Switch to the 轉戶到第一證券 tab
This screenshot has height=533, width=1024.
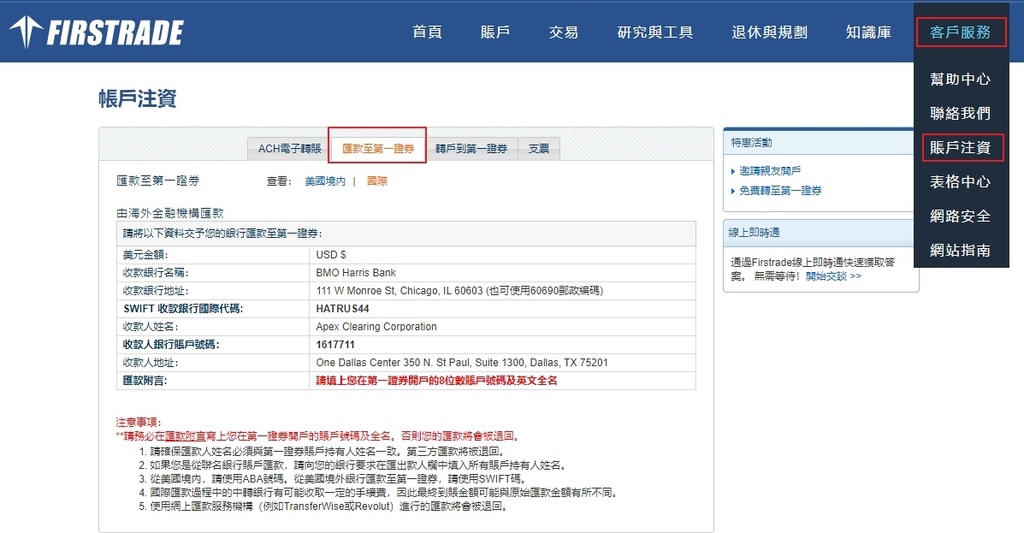point(472,149)
